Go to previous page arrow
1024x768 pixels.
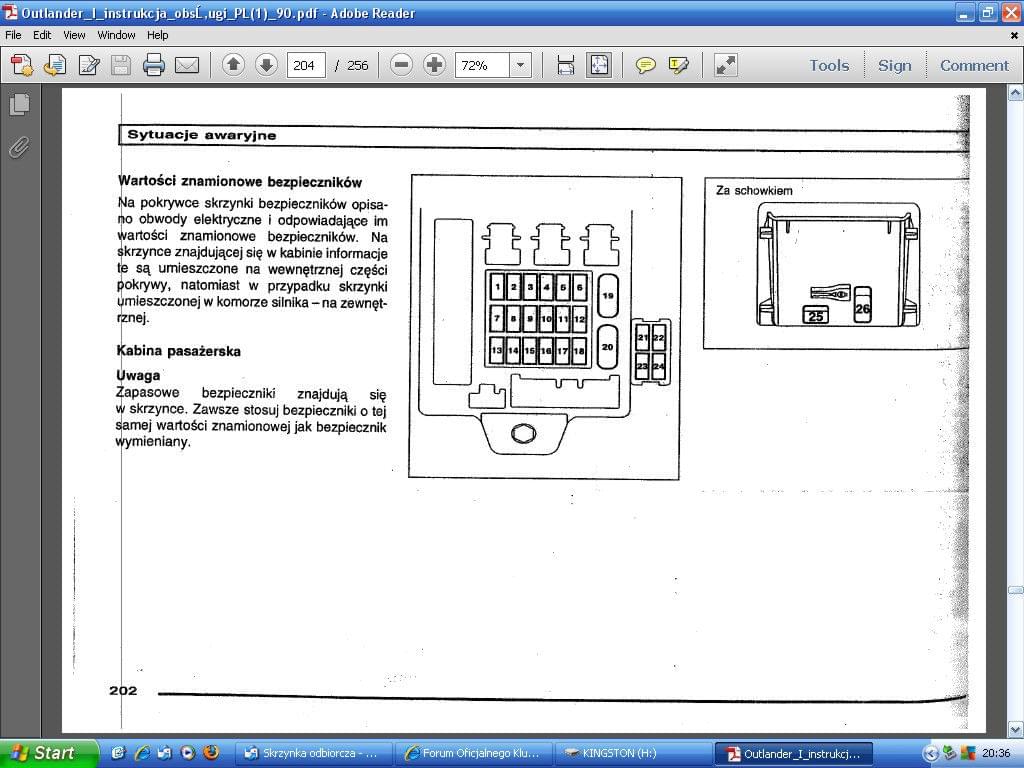click(233, 65)
